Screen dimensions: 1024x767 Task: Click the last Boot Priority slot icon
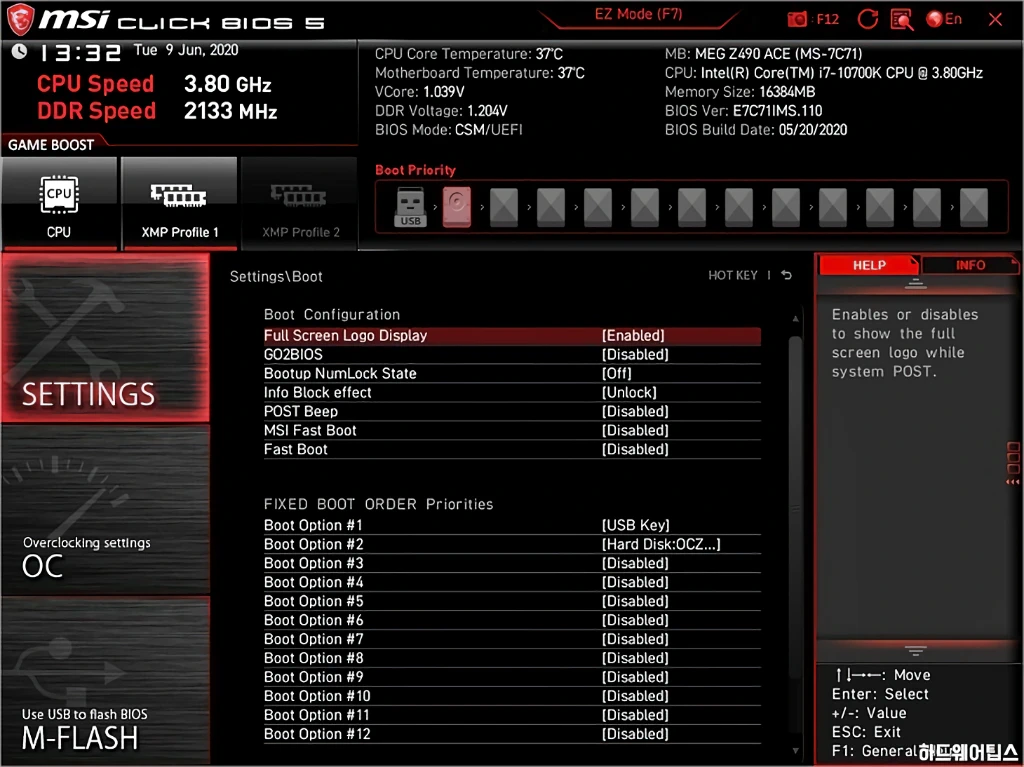[x=974, y=207]
